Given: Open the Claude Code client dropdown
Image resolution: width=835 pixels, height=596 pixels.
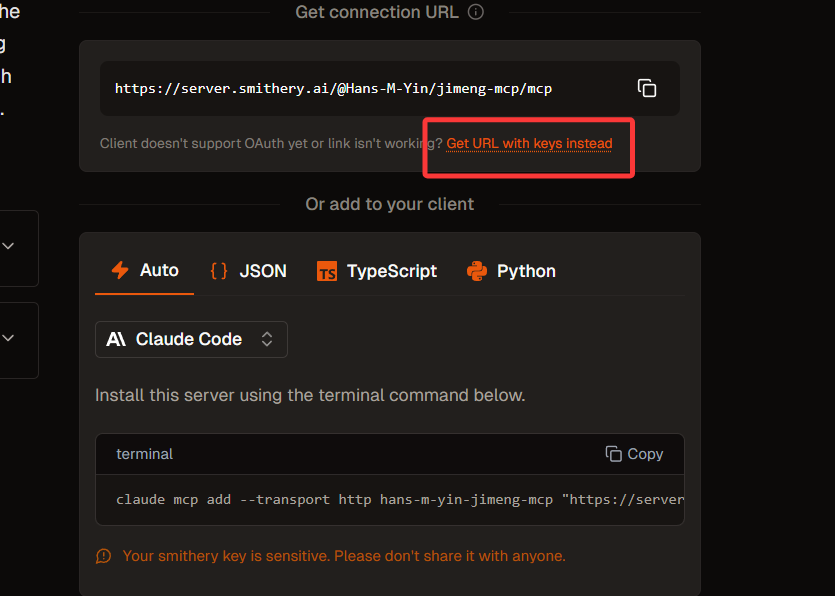Looking at the screenshot, I should 191,339.
